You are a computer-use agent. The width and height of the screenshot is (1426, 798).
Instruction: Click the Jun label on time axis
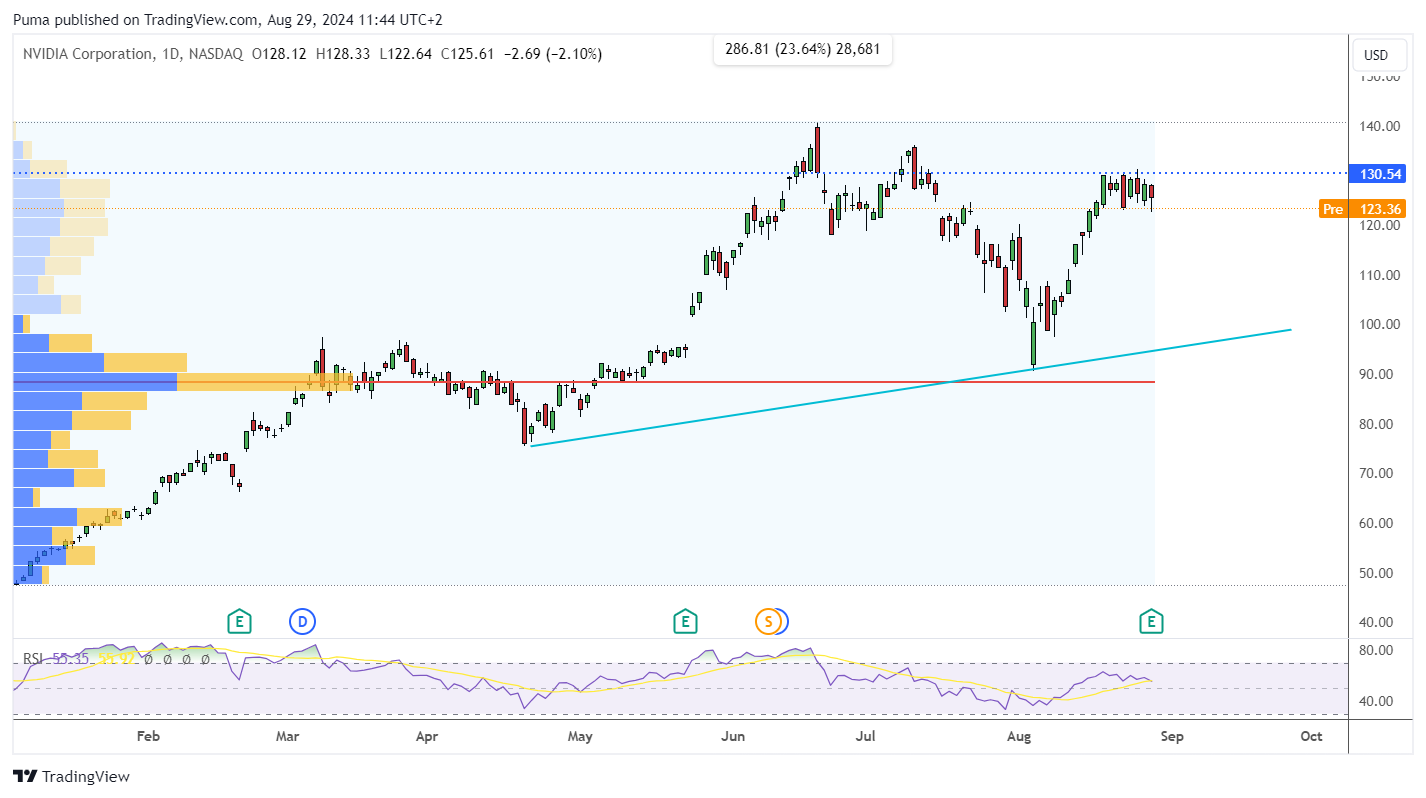[x=733, y=737]
